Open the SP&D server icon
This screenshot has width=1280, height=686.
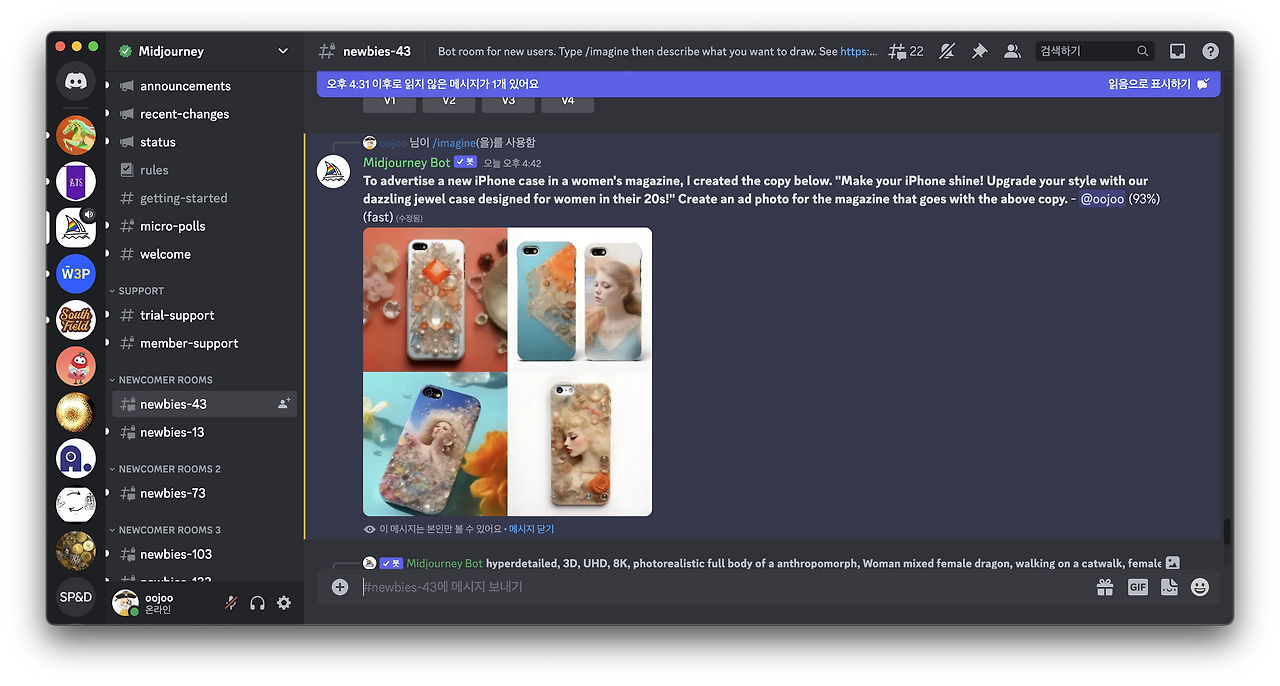tap(76, 597)
